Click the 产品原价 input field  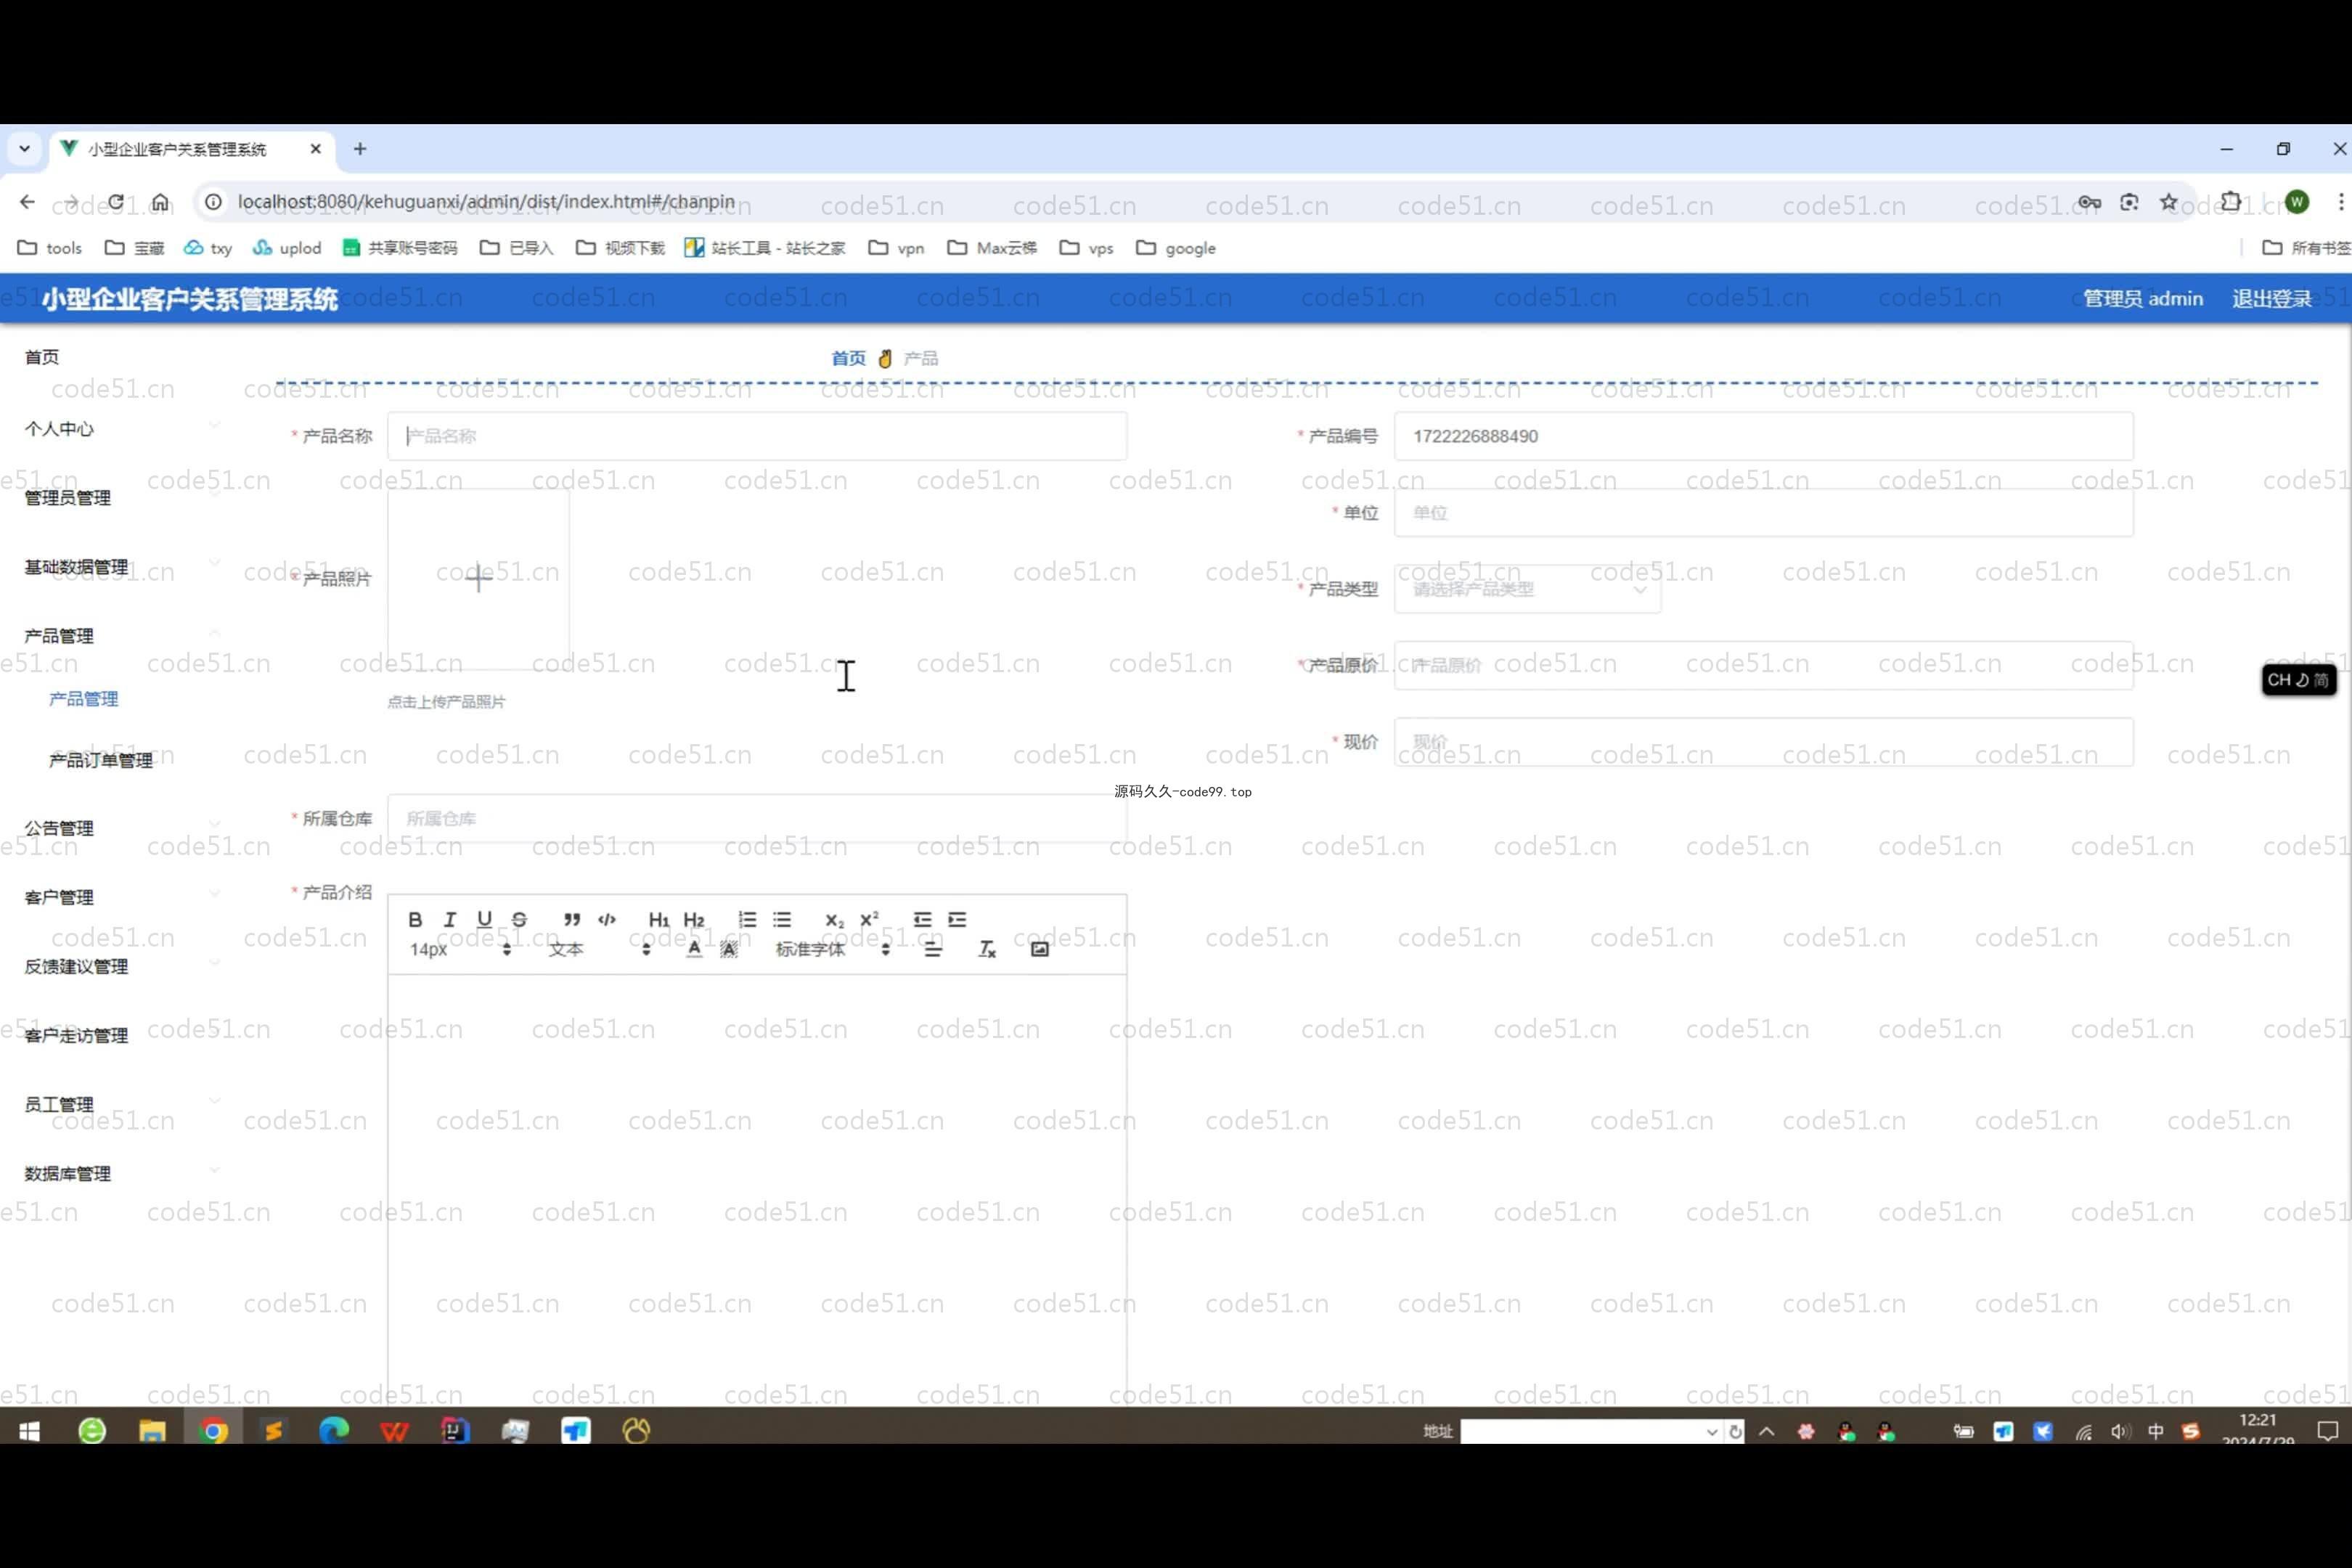point(1763,665)
